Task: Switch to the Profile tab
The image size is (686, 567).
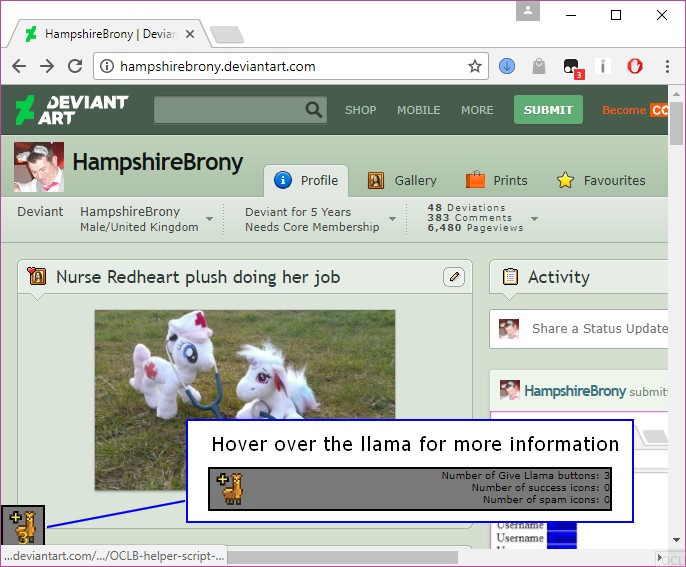Action: 306,180
